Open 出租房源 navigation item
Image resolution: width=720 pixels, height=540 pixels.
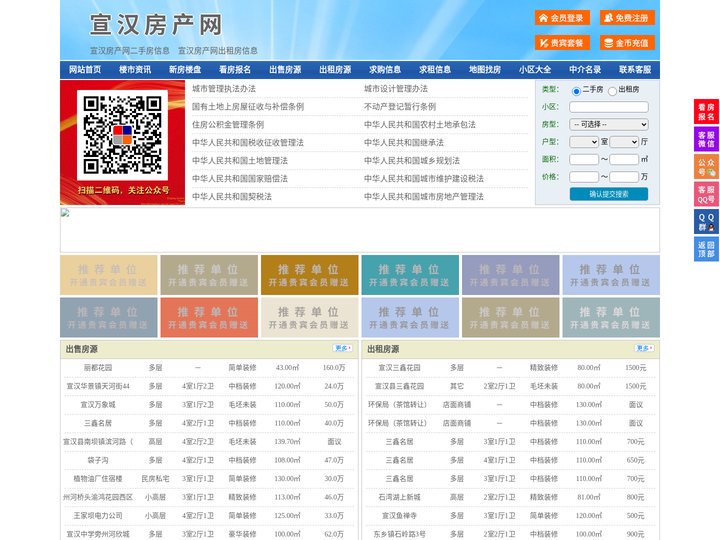pyautogui.click(x=335, y=70)
